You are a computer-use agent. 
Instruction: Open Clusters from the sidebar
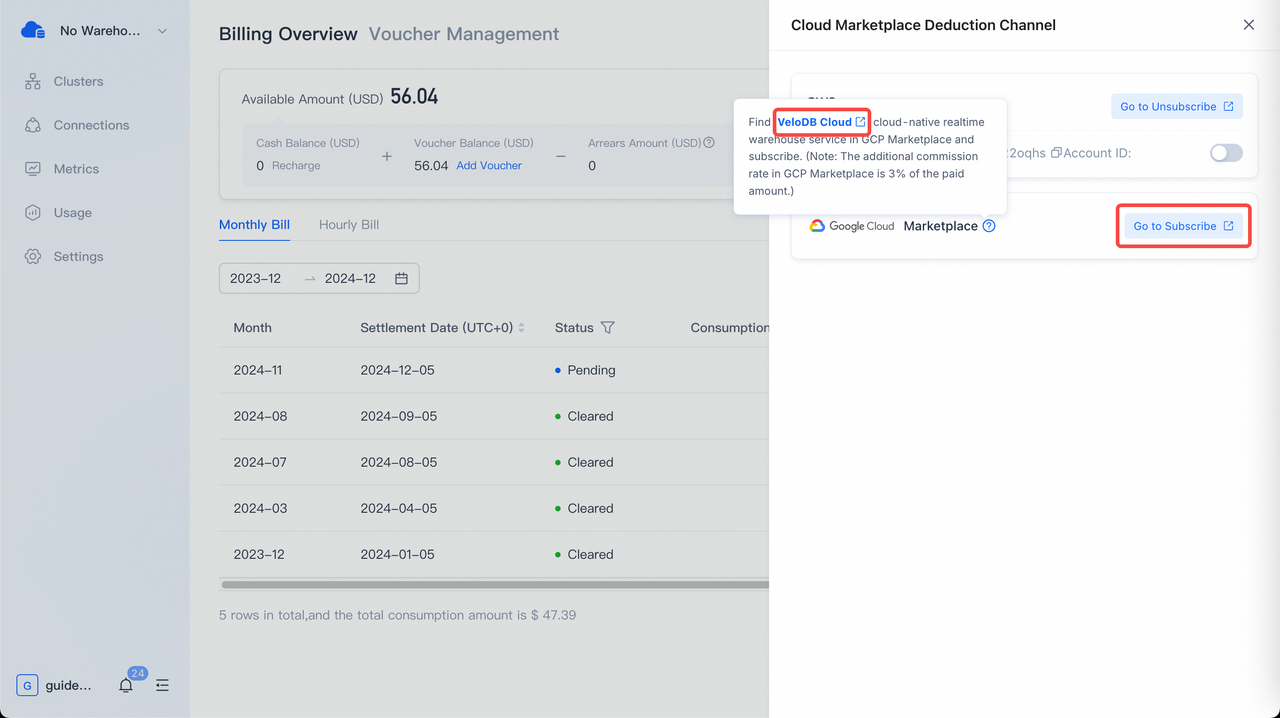[78, 81]
